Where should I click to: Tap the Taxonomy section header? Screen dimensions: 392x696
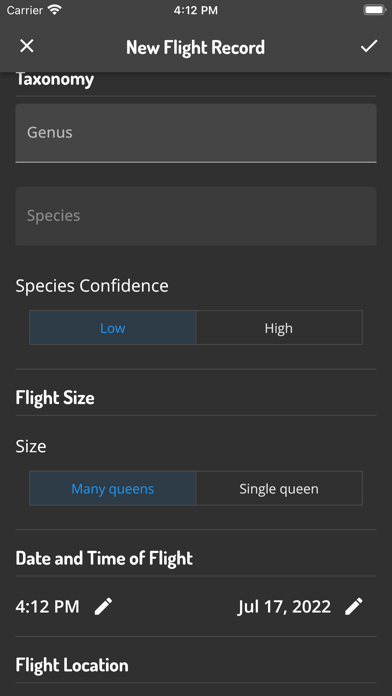pos(55,79)
